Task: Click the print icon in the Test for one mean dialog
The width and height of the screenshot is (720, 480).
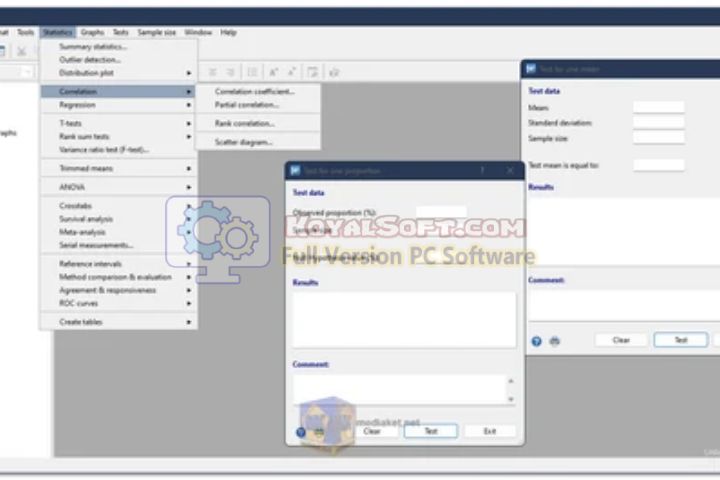Action: [x=555, y=341]
